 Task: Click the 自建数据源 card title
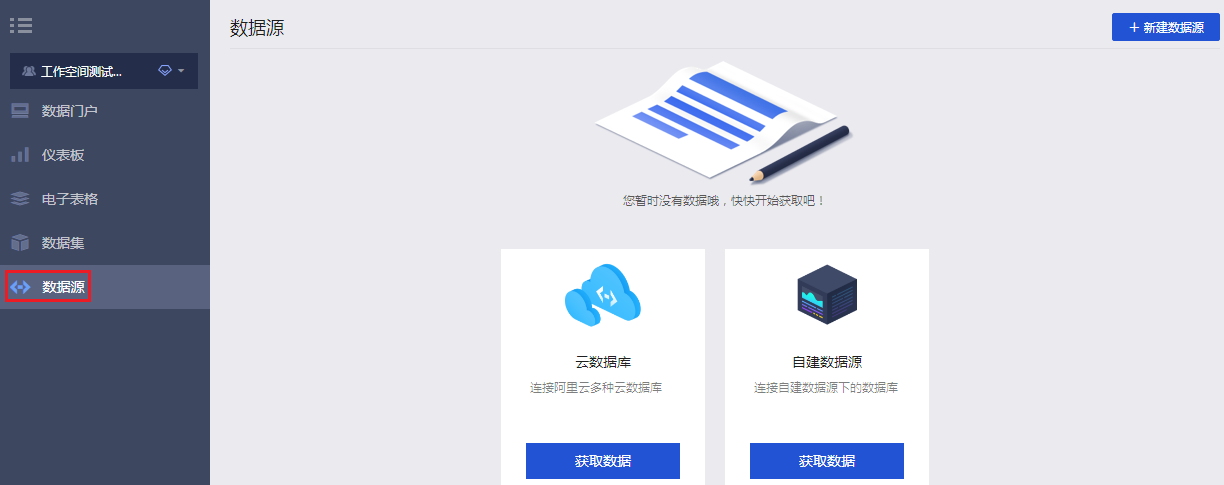827,362
